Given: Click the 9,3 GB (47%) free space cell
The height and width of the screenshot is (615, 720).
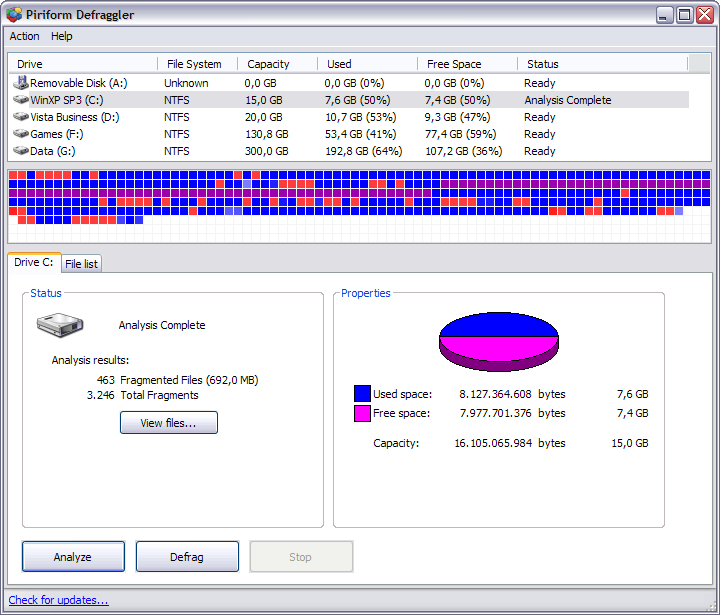Looking at the screenshot, I should 457,117.
